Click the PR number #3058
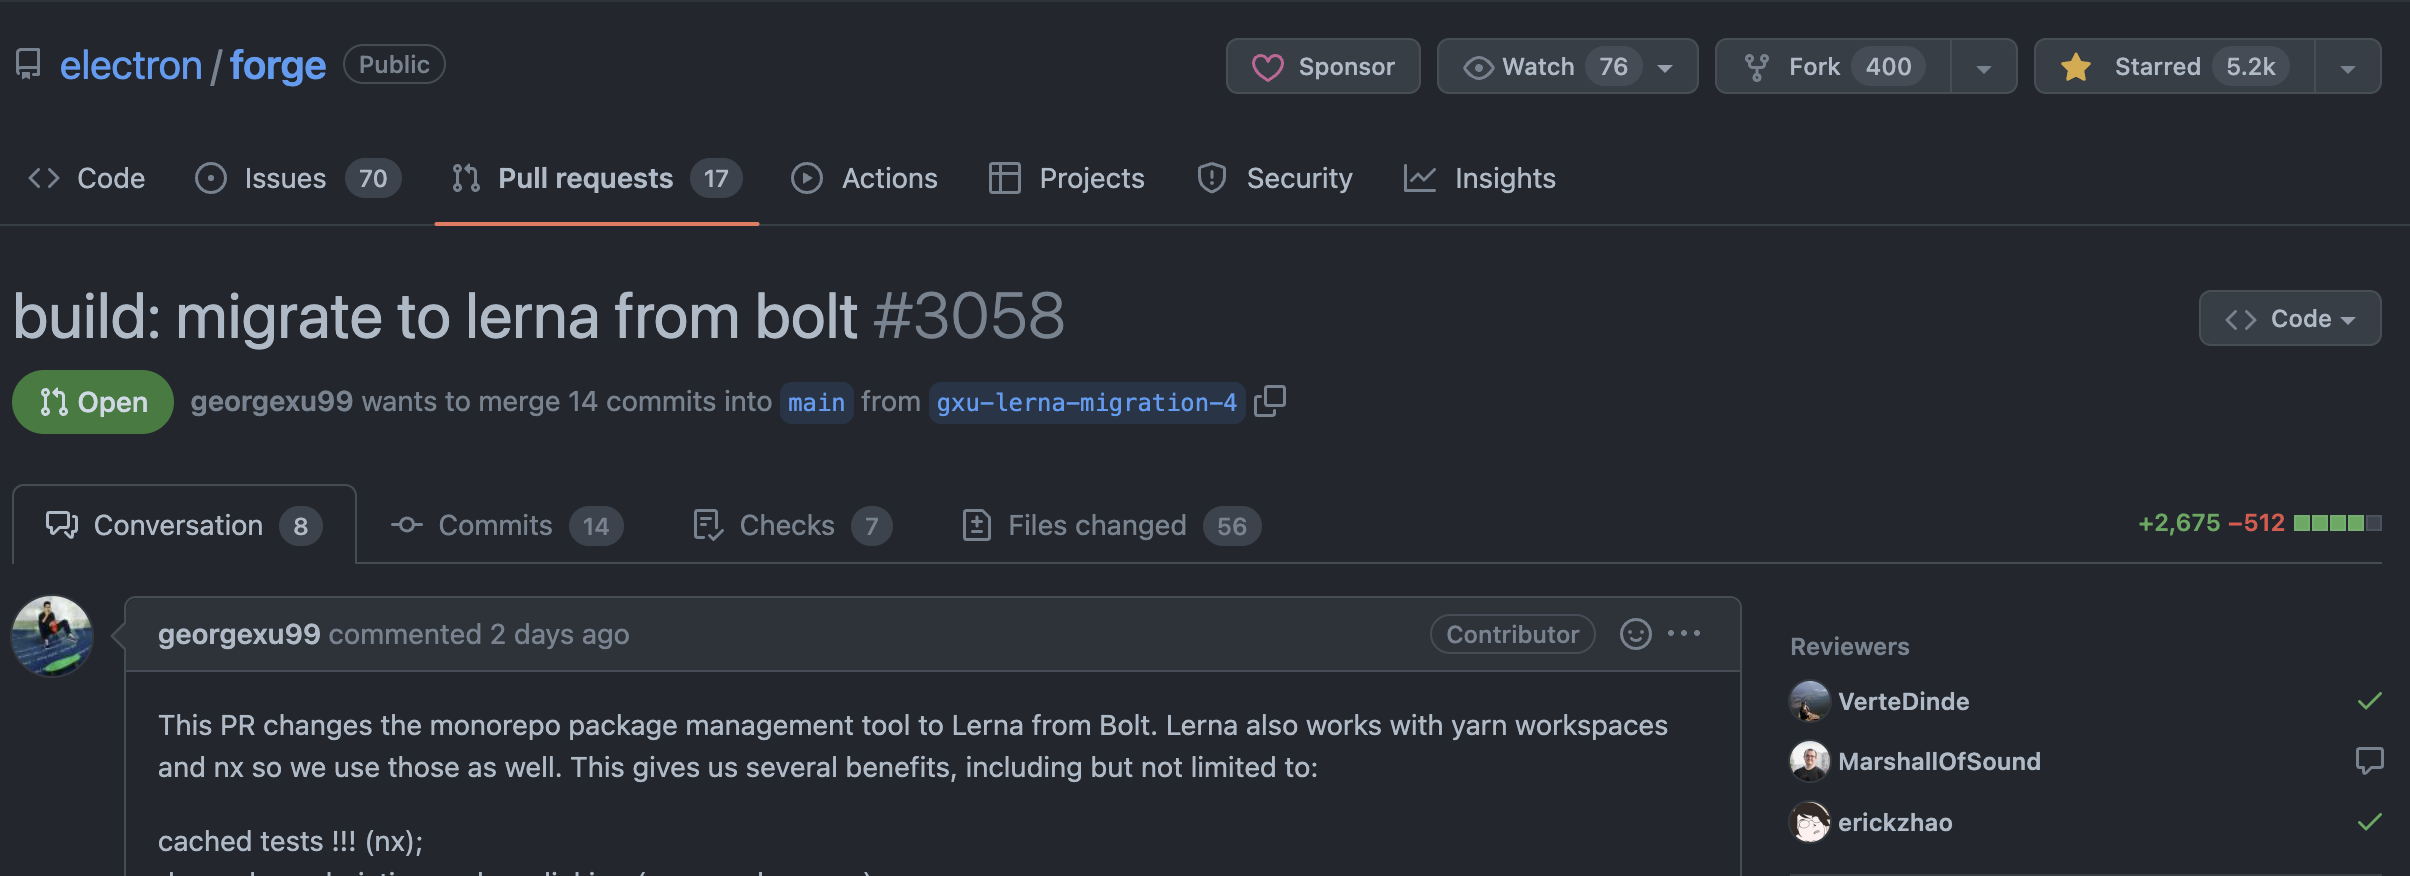Viewport: 2410px width, 876px height. (969, 316)
